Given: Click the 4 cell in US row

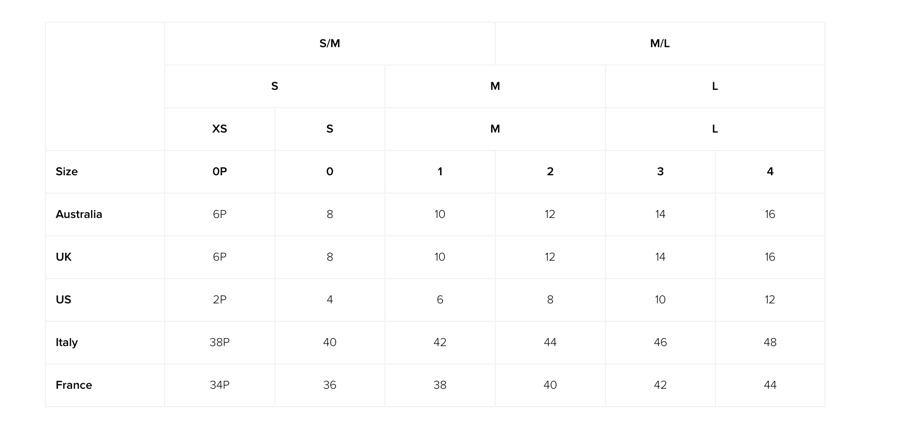Looking at the screenshot, I should (x=330, y=300).
